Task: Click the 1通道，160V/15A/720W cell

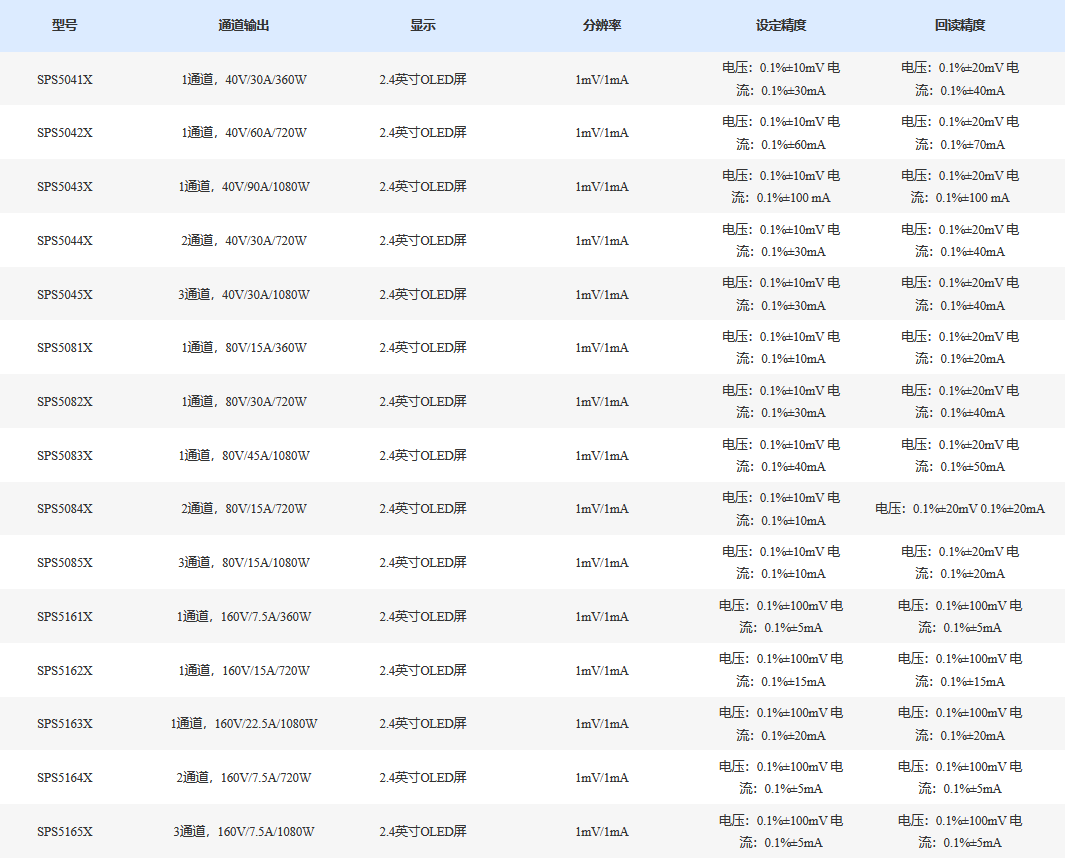Action: point(244,671)
